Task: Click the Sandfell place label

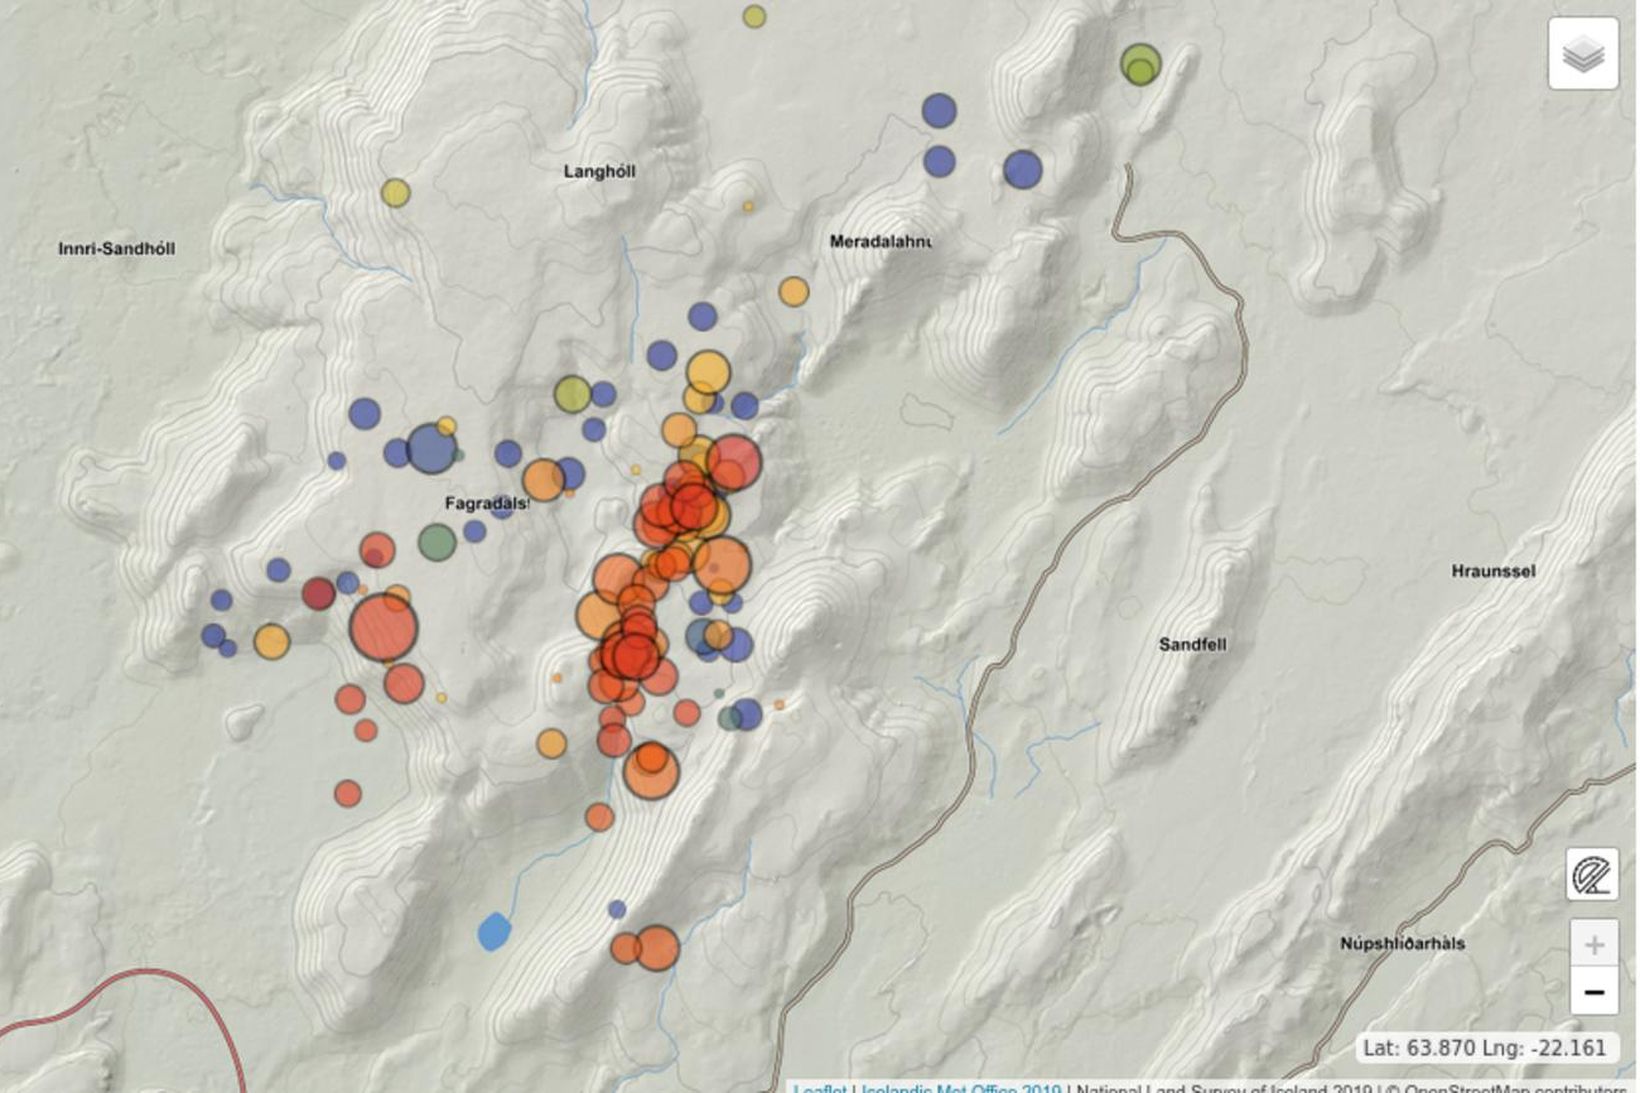Action: tap(1192, 645)
